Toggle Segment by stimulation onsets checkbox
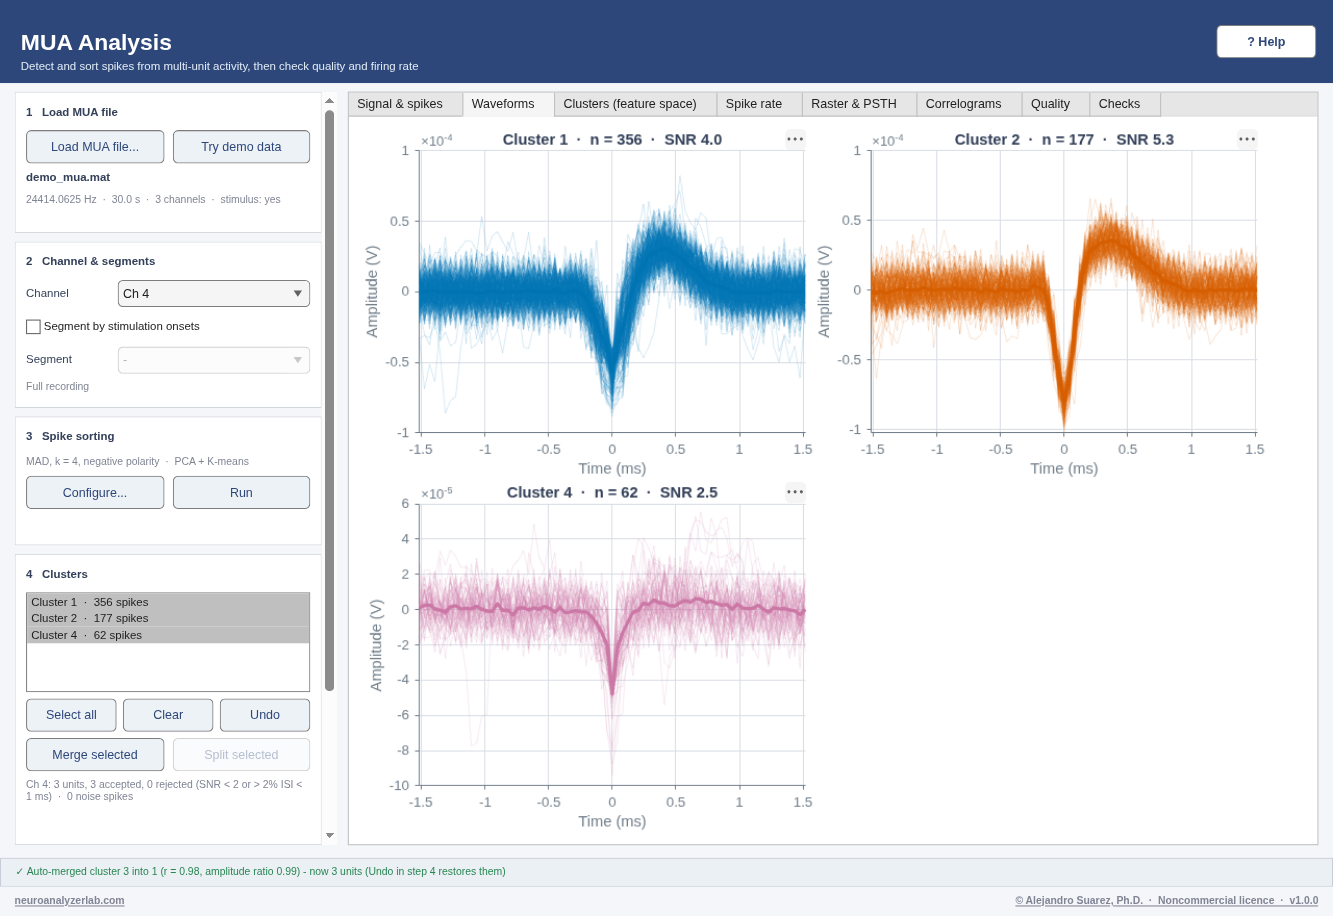 click(x=33, y=327)
